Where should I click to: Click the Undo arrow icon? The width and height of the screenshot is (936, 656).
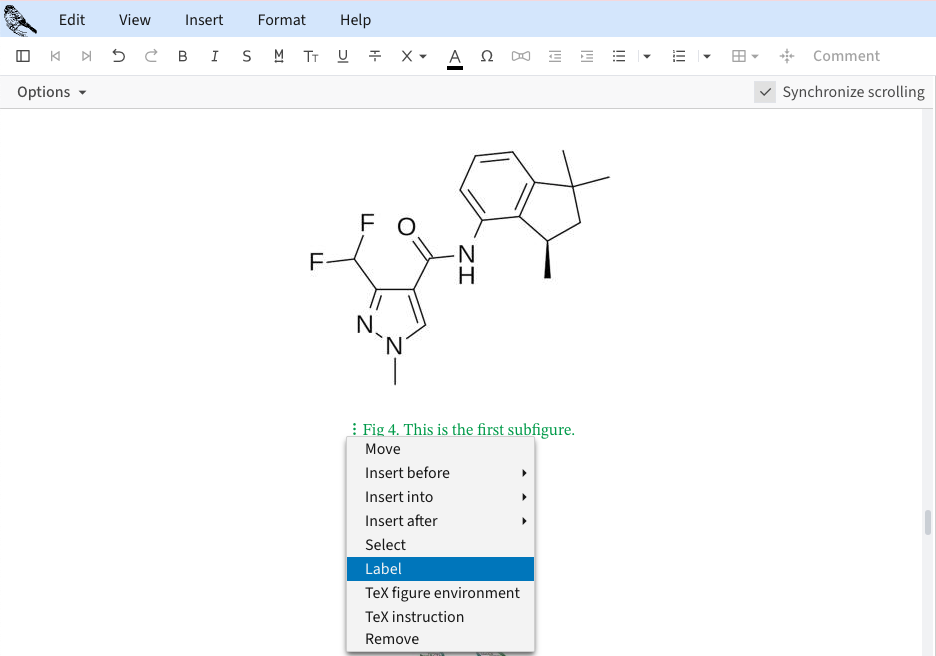point(119,56)
